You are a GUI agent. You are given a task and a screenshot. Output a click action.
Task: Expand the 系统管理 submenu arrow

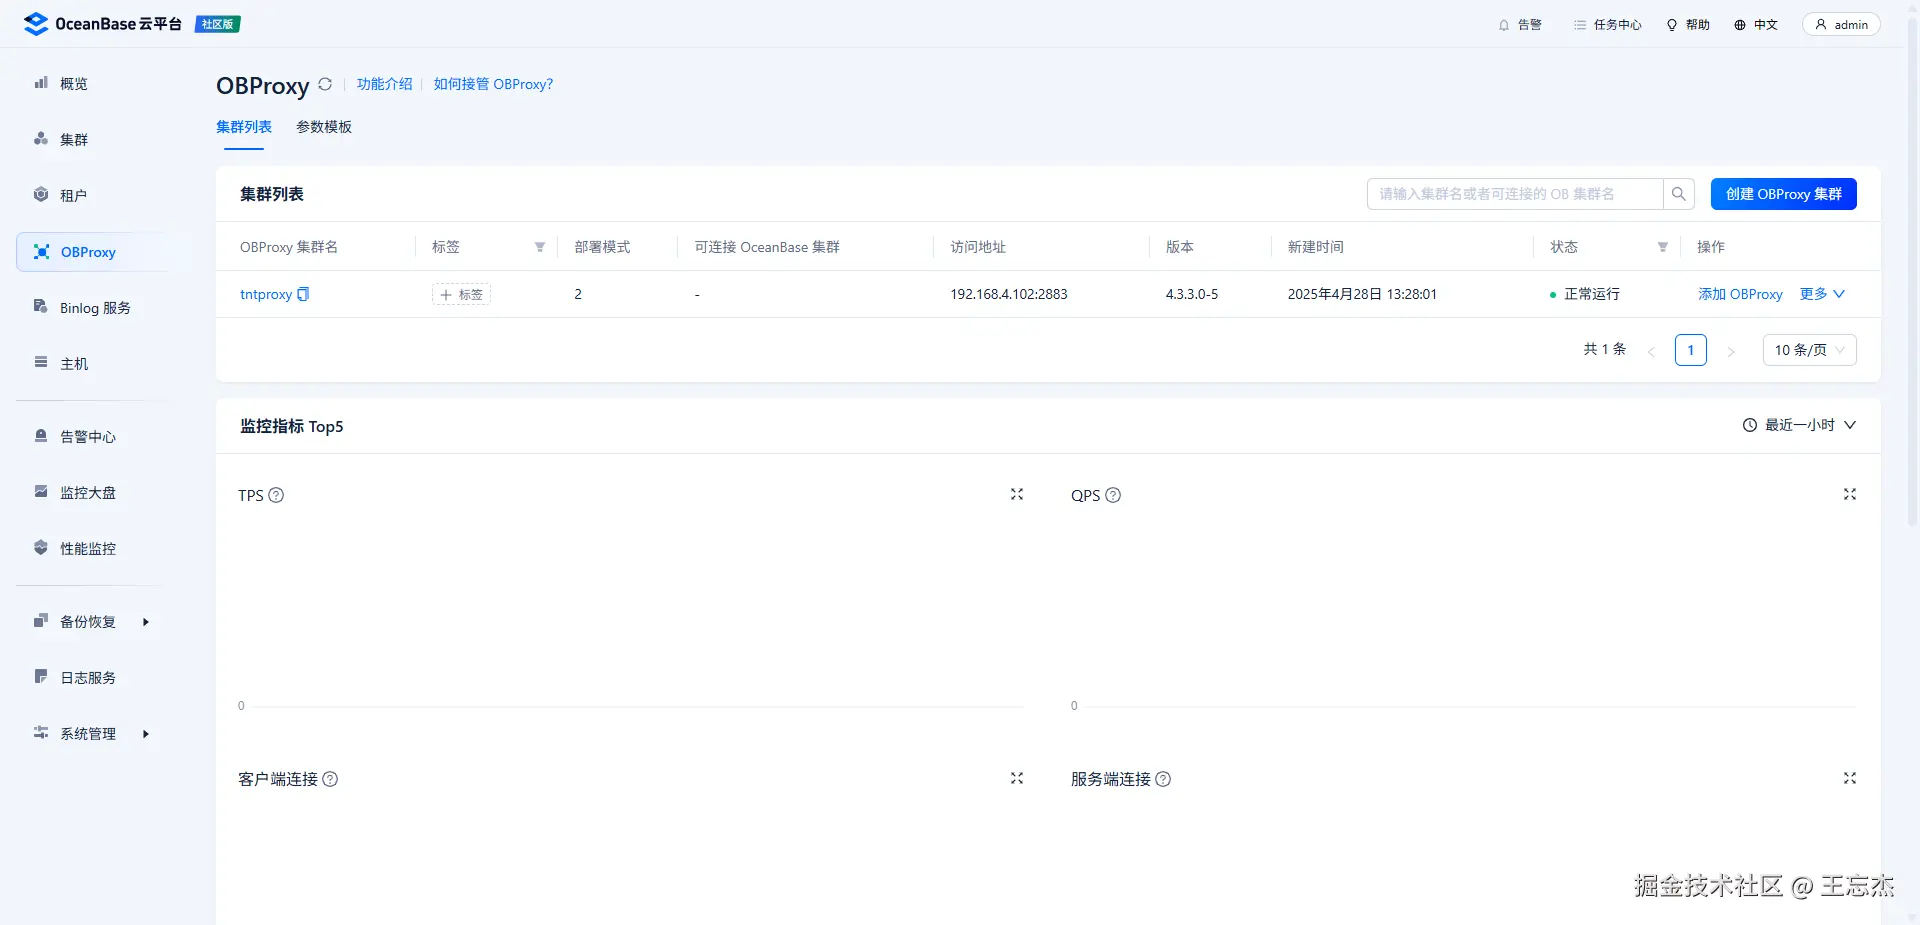click(146, 734)
